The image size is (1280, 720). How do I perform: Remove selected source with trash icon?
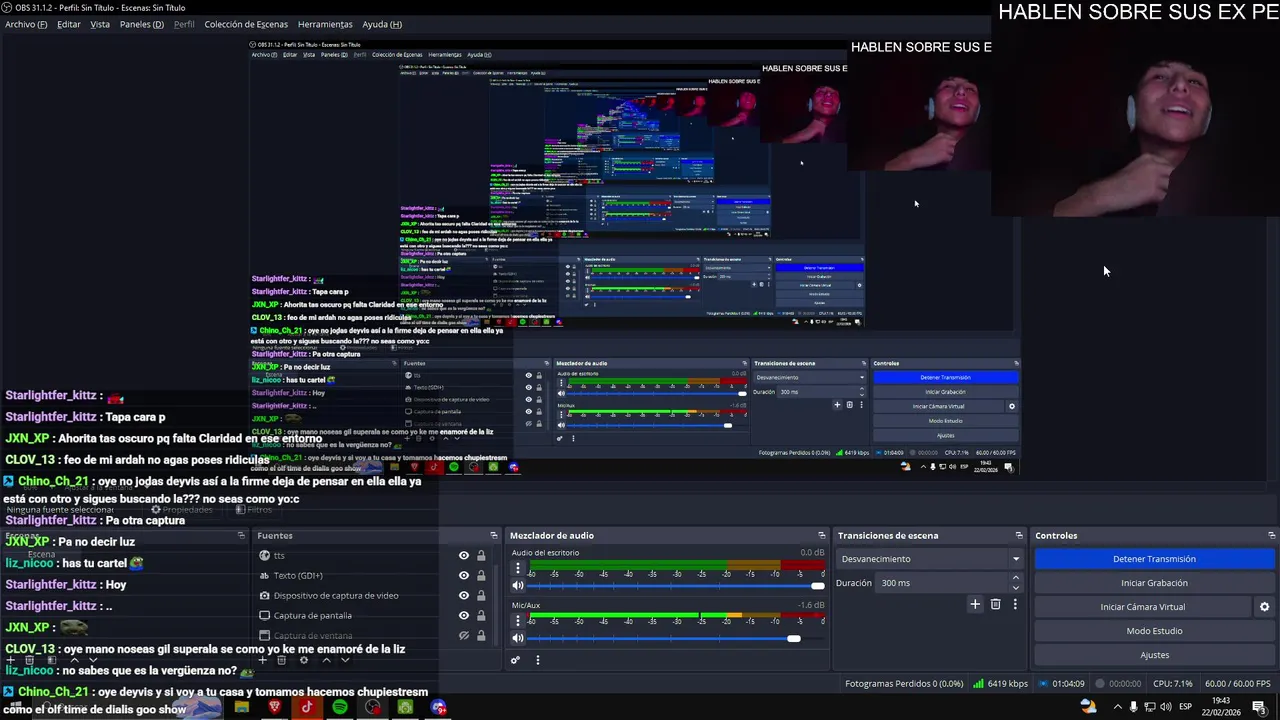coord(282,660)
